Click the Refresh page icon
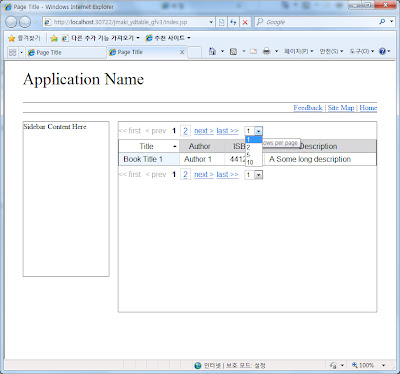The image size is (400, 374). (233, 22)
